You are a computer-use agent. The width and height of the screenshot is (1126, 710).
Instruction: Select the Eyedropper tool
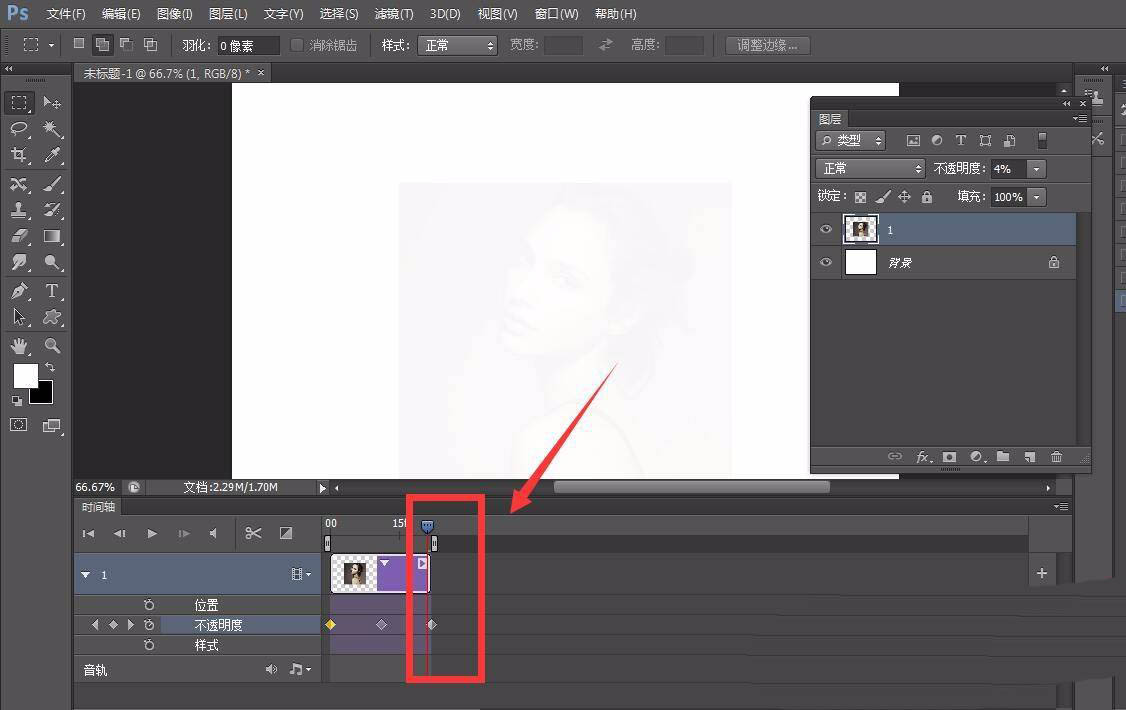tap(52, 155)
